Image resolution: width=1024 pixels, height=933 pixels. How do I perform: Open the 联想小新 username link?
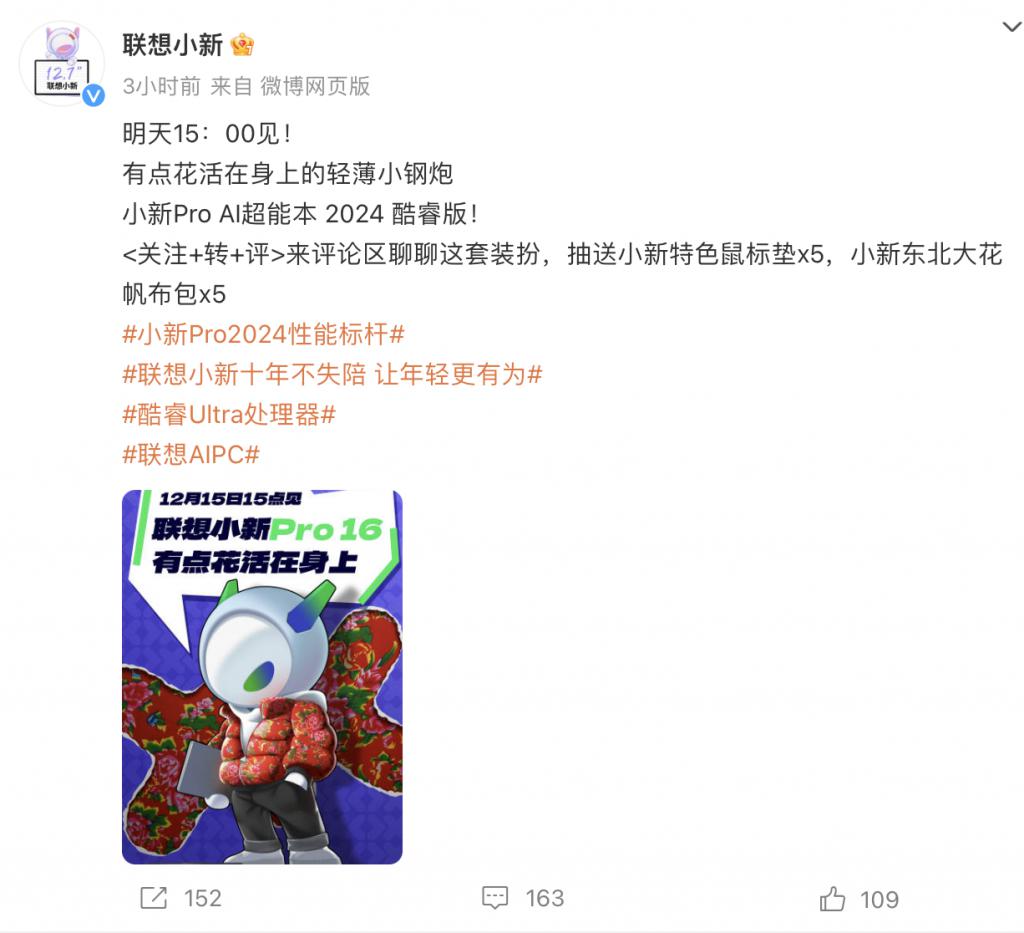click(172, 45)
